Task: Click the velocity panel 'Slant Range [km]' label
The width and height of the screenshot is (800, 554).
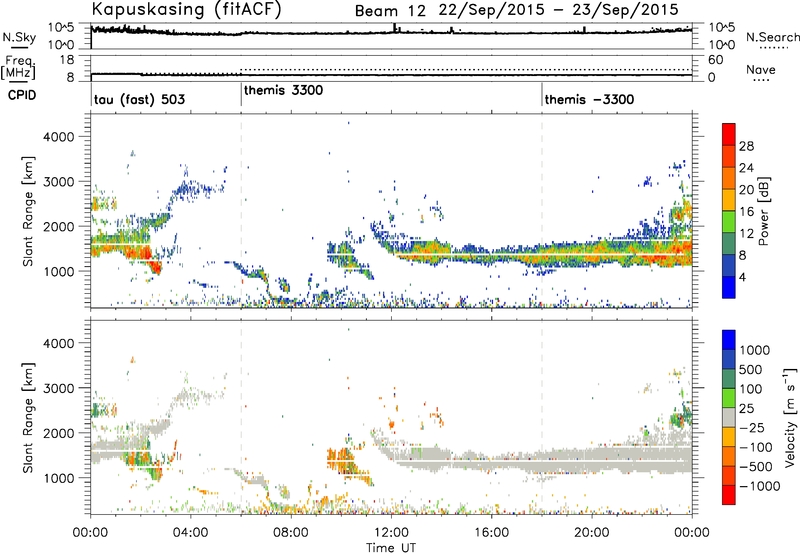Action: pyautogui.click(x=28, y=417)
